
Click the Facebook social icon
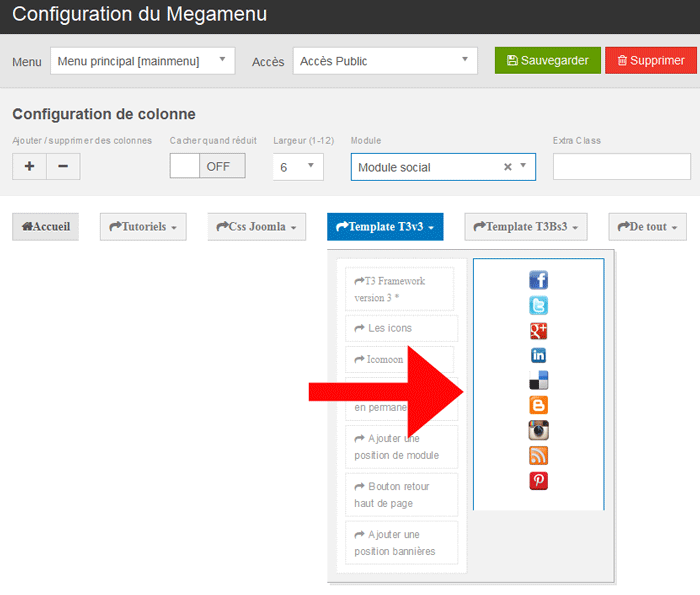[x=538, y=280]
